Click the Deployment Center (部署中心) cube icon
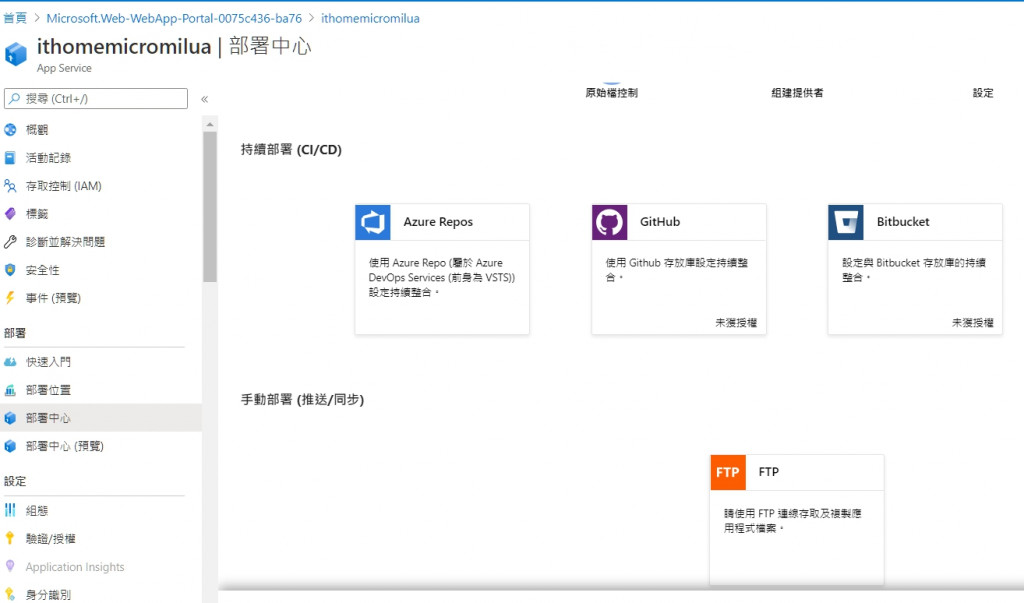Image resolution: width=1024 pixels, height=603 pixels. coord(10,418)
